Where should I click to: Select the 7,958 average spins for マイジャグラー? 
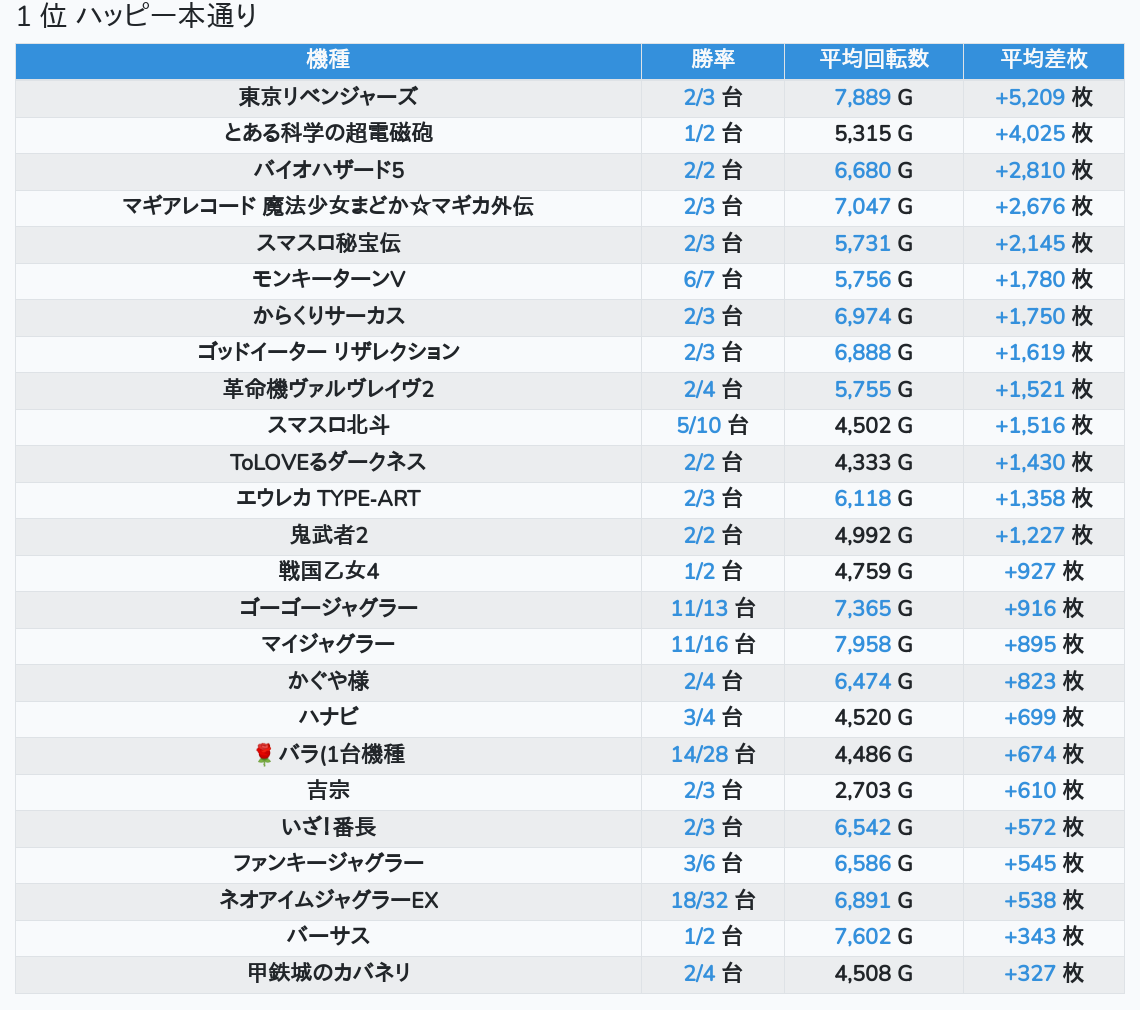point(862,644)
